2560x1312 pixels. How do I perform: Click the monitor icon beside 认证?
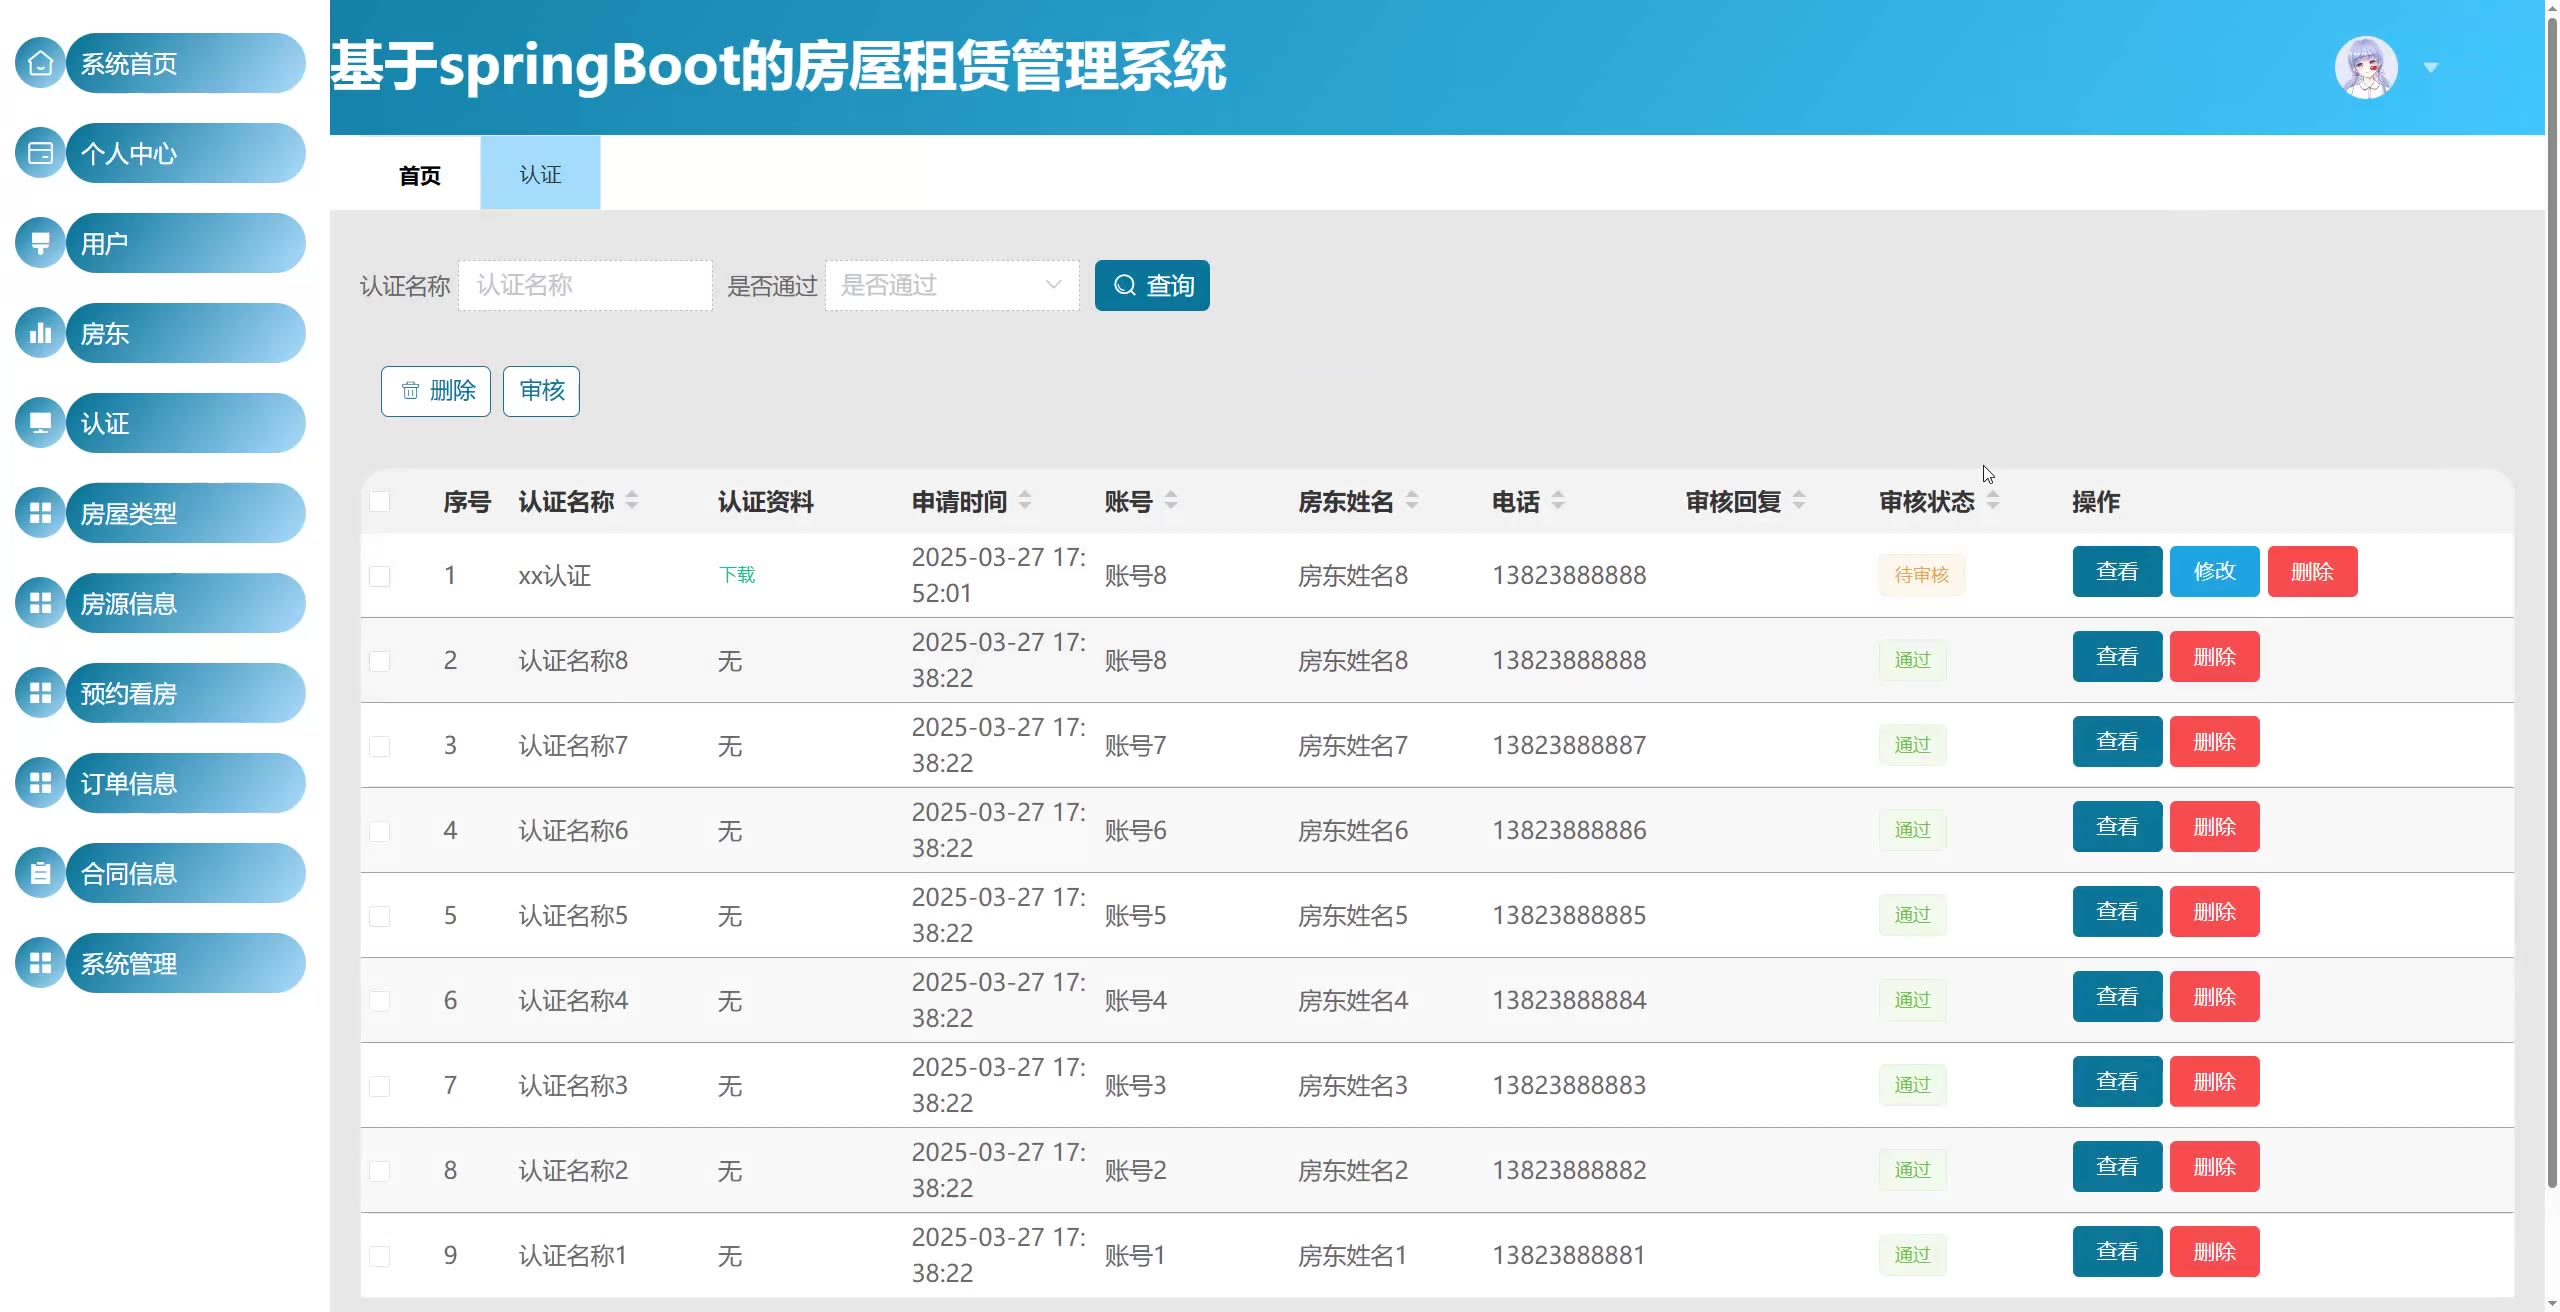[40, 423]
